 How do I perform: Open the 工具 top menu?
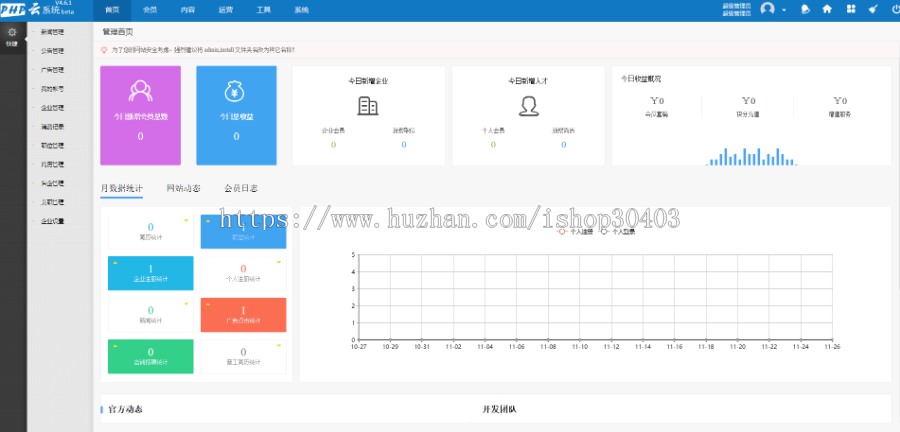click(x=263, y=10)
